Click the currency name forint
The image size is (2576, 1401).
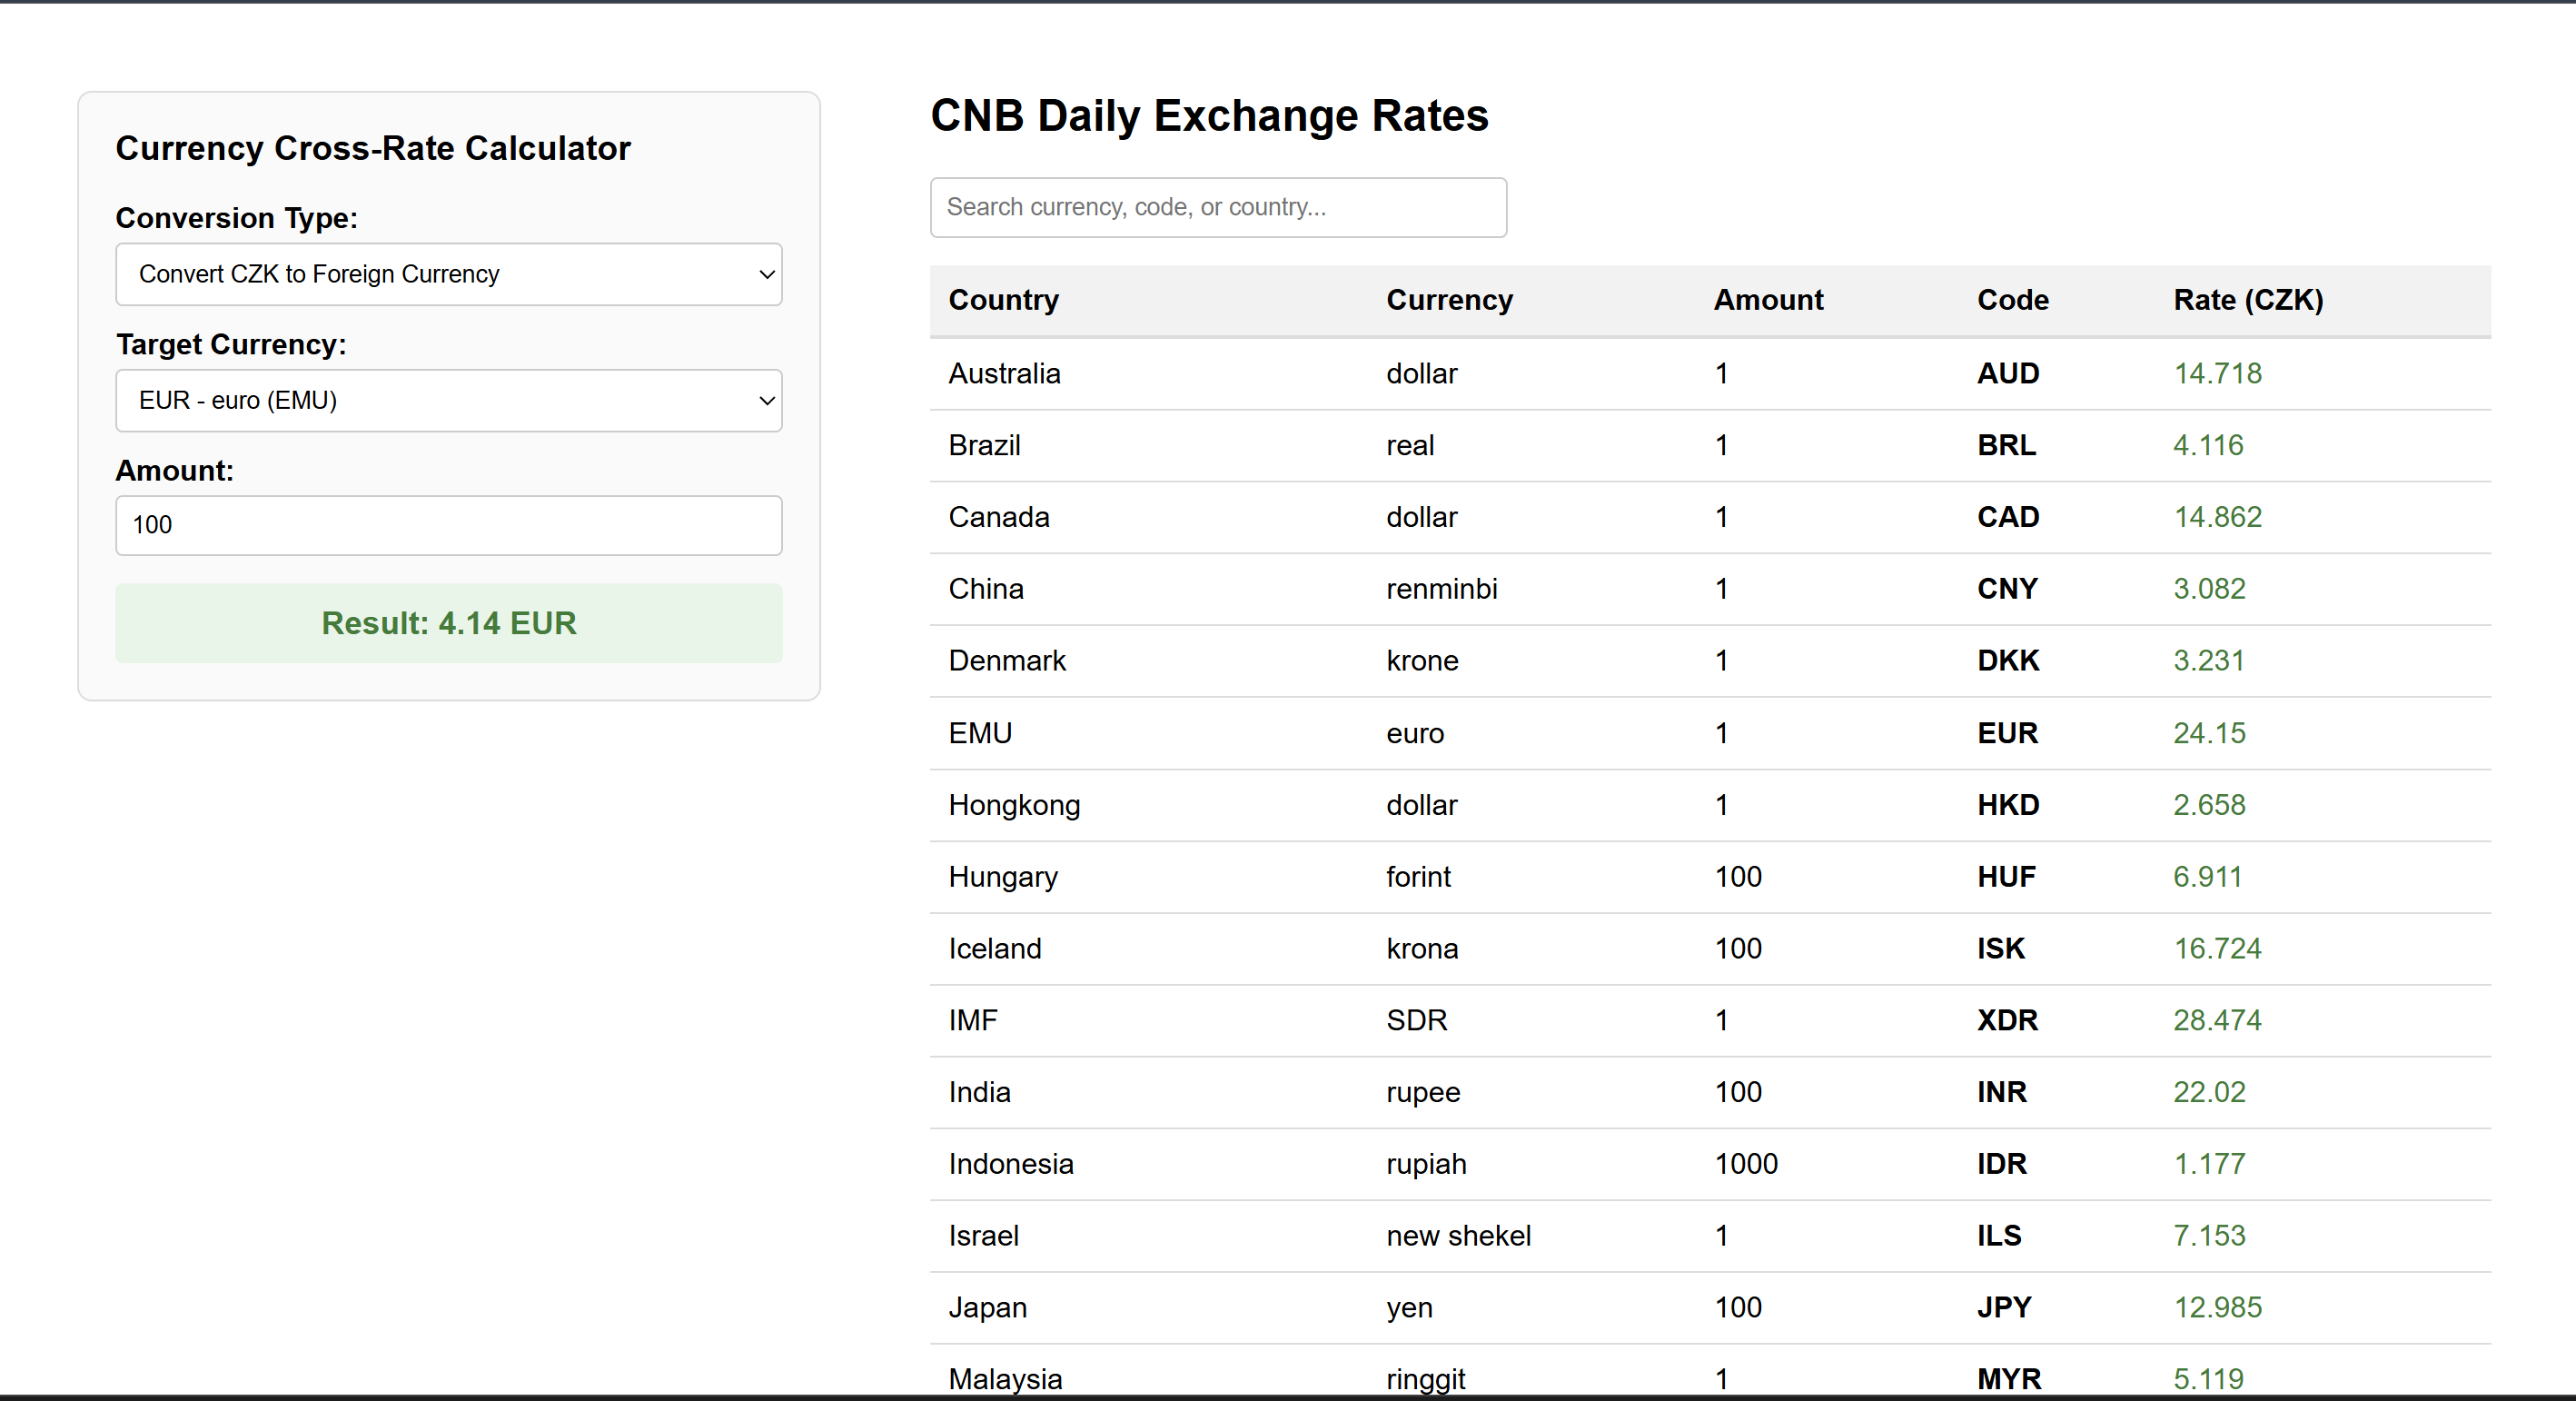(1418, 877)
